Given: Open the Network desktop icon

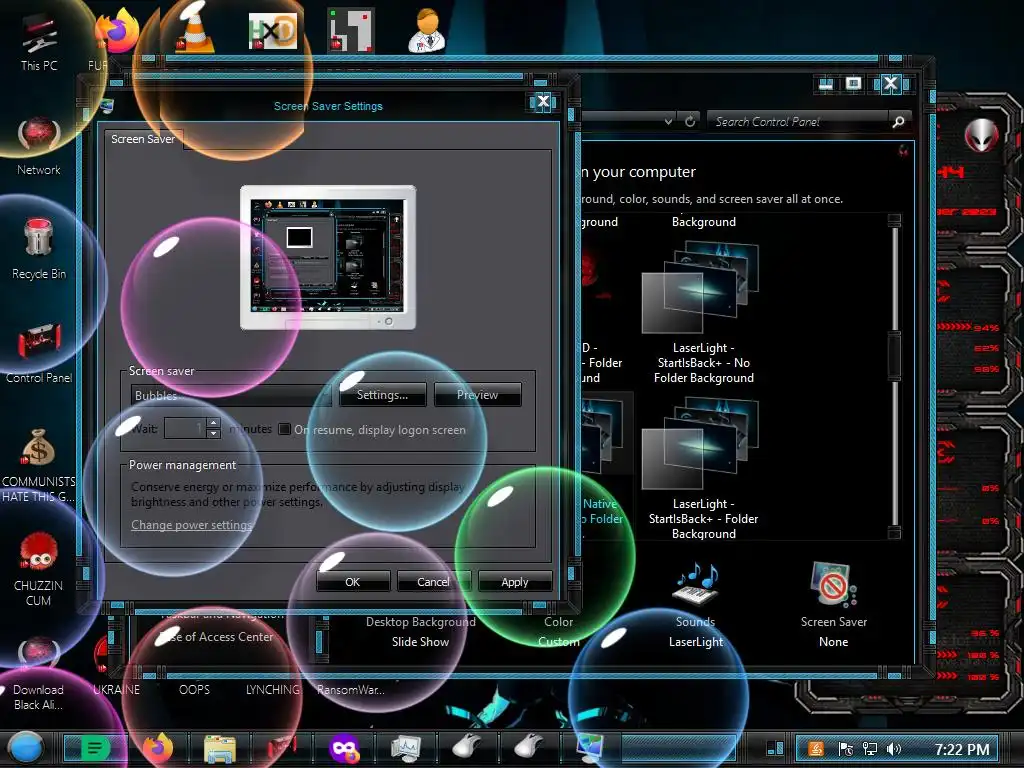Looking at the screenshot, I should [x=39, y=146].
